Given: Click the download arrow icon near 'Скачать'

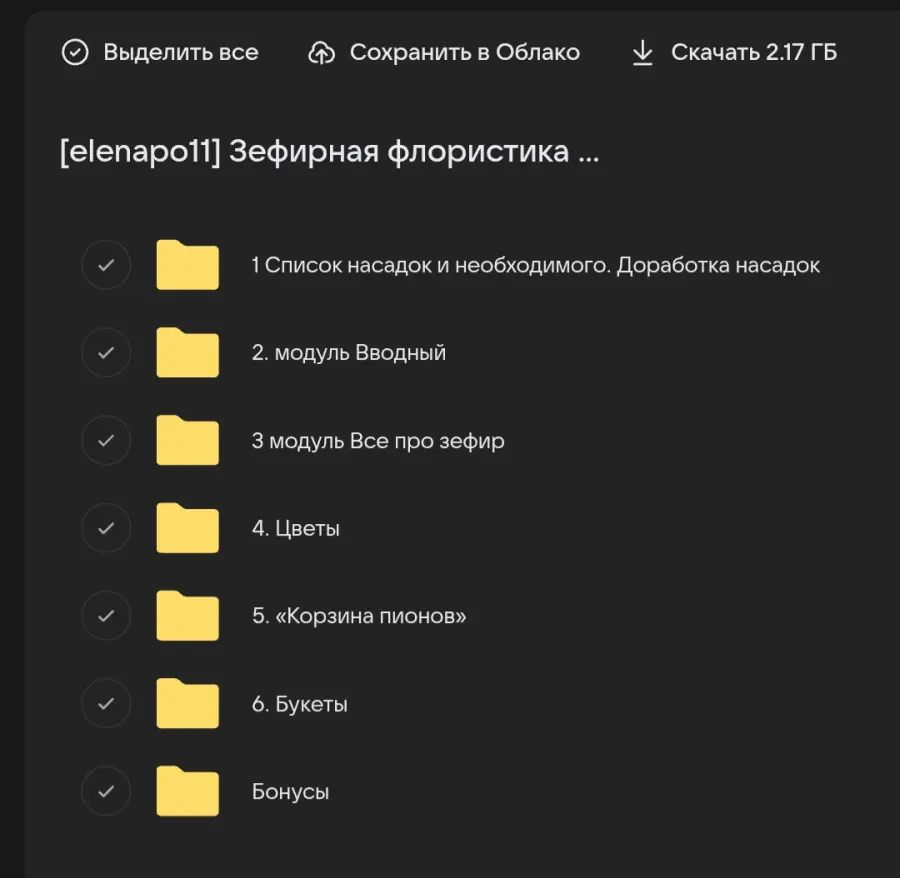Looking at the screenshot, I should click(643, 52).
